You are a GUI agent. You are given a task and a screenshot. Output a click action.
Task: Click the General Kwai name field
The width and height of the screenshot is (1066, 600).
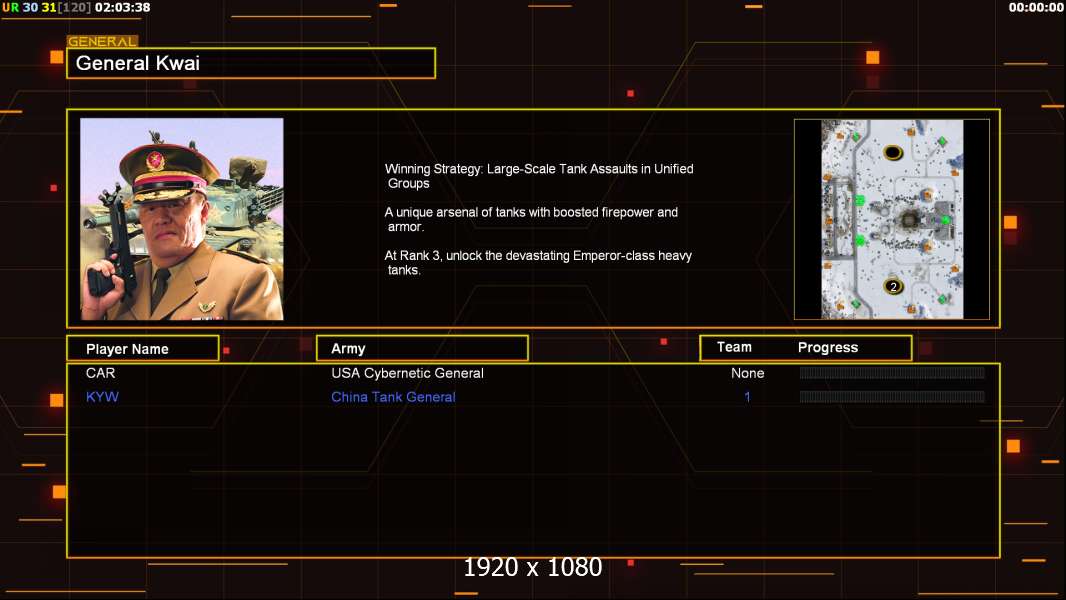tap(251, 63)
